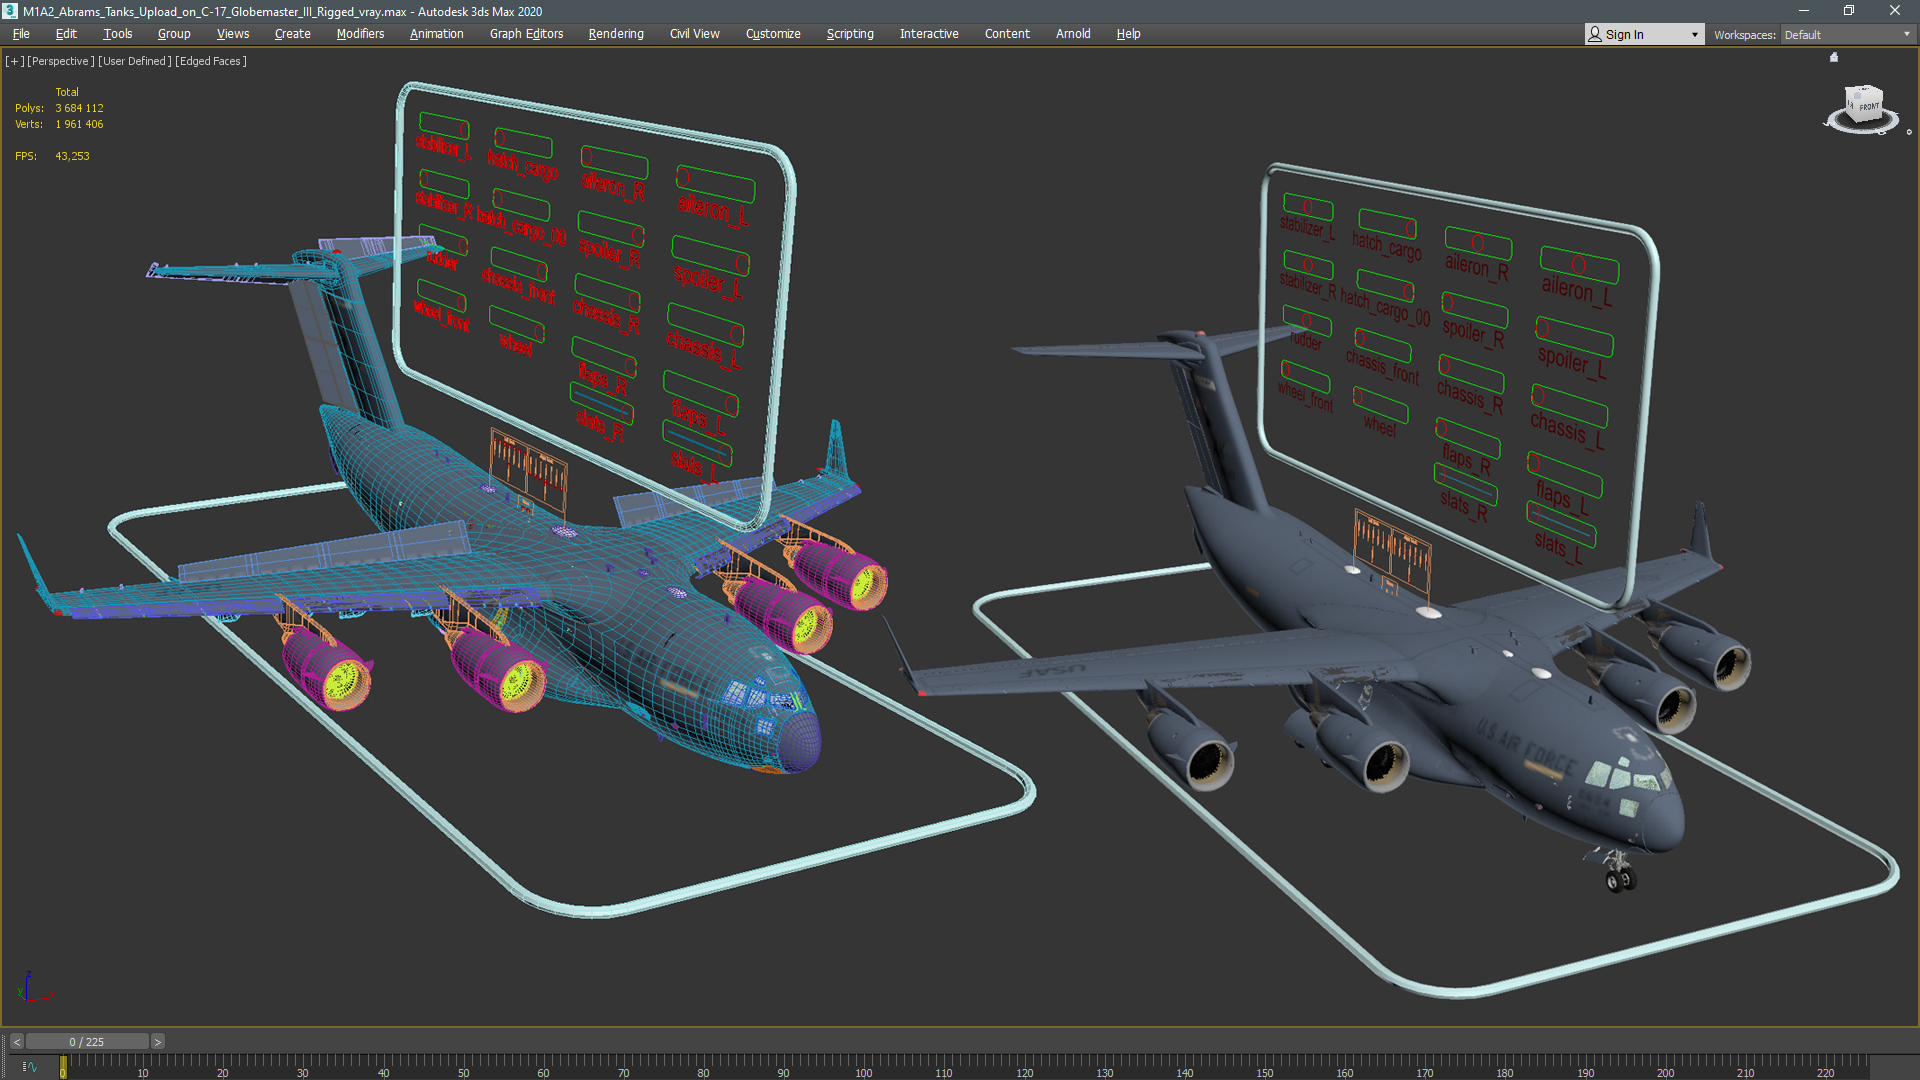
Task: Open the Workspaces Default dropdown
Action: coord(1847,35)
